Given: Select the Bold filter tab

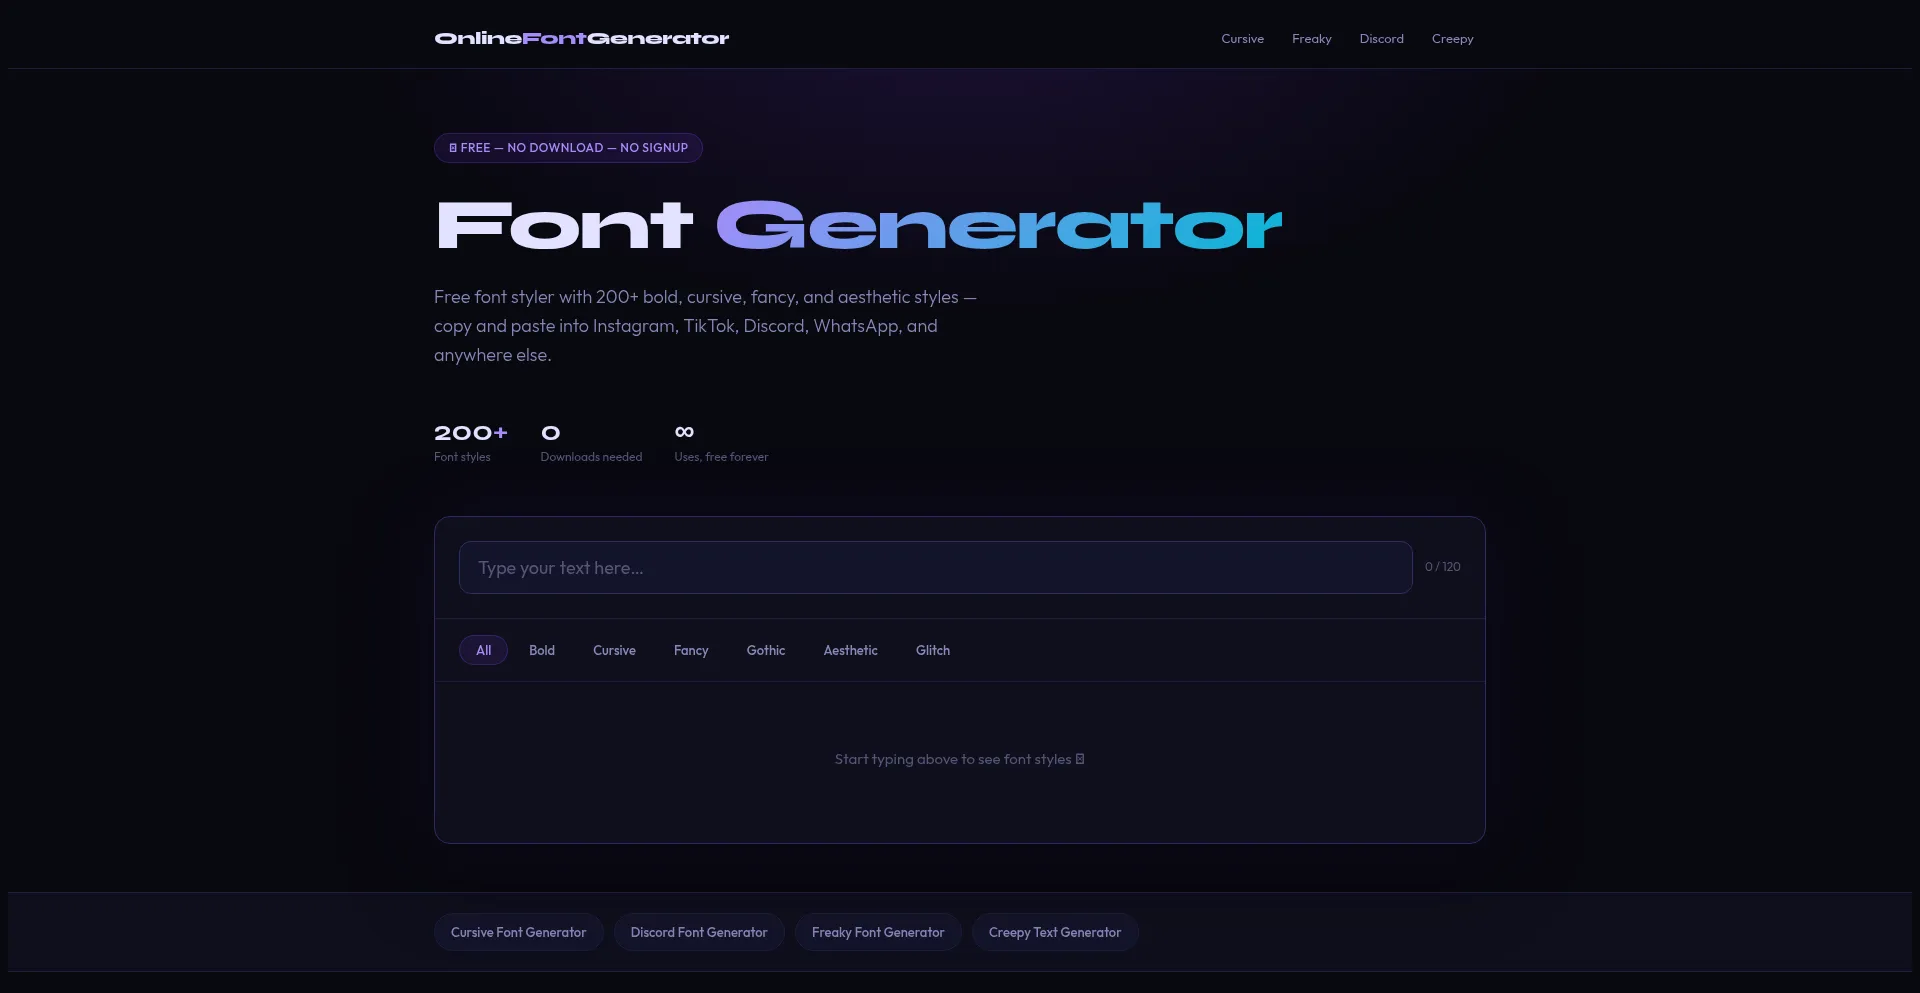Looking at the screenshot, I should (x=541, y=650).
